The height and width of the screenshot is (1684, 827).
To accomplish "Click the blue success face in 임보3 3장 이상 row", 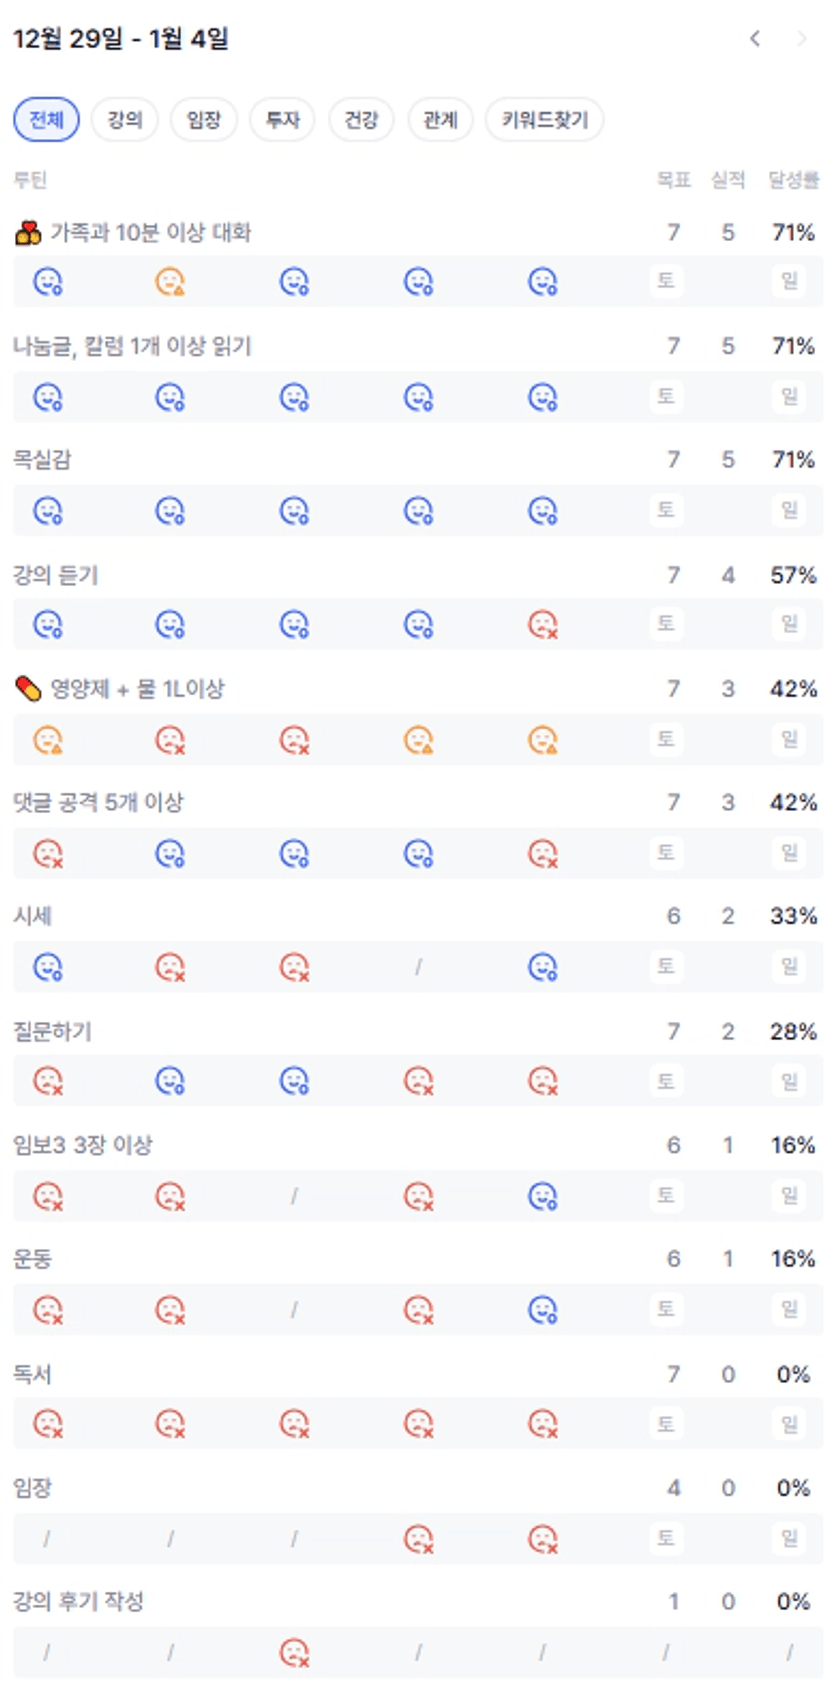I will point(543,1196).
